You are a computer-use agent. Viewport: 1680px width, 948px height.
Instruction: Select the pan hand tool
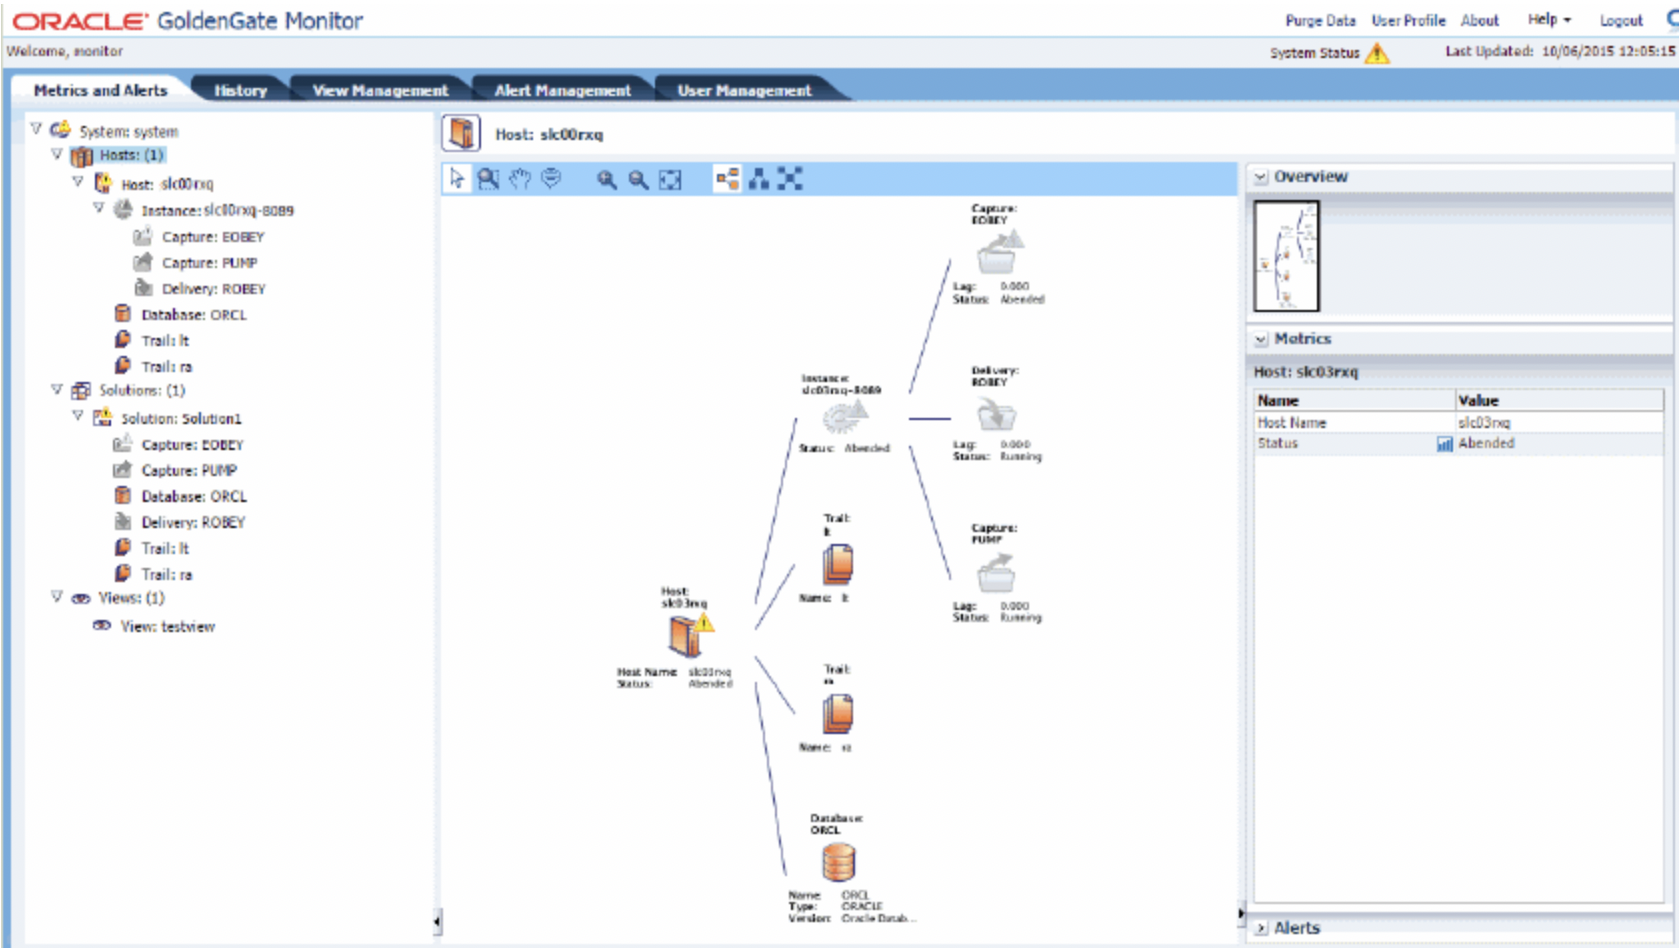coord(520,180)
